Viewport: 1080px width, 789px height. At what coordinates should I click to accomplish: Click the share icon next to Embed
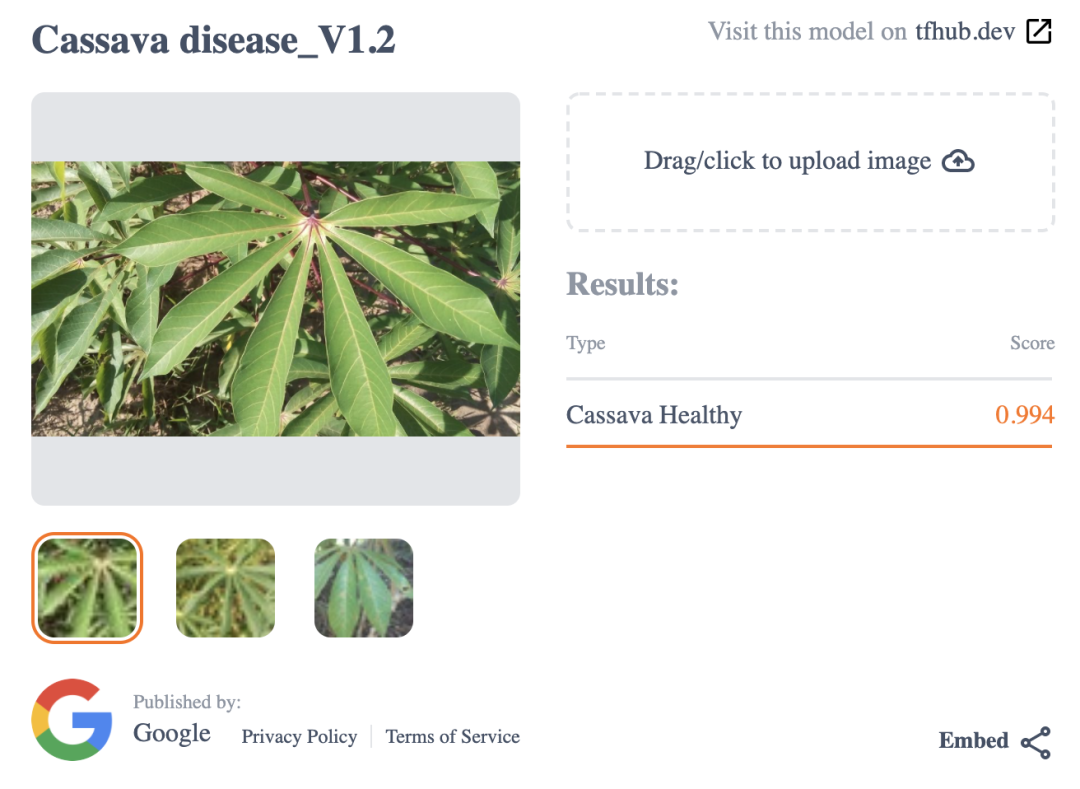click(1036, 742)
